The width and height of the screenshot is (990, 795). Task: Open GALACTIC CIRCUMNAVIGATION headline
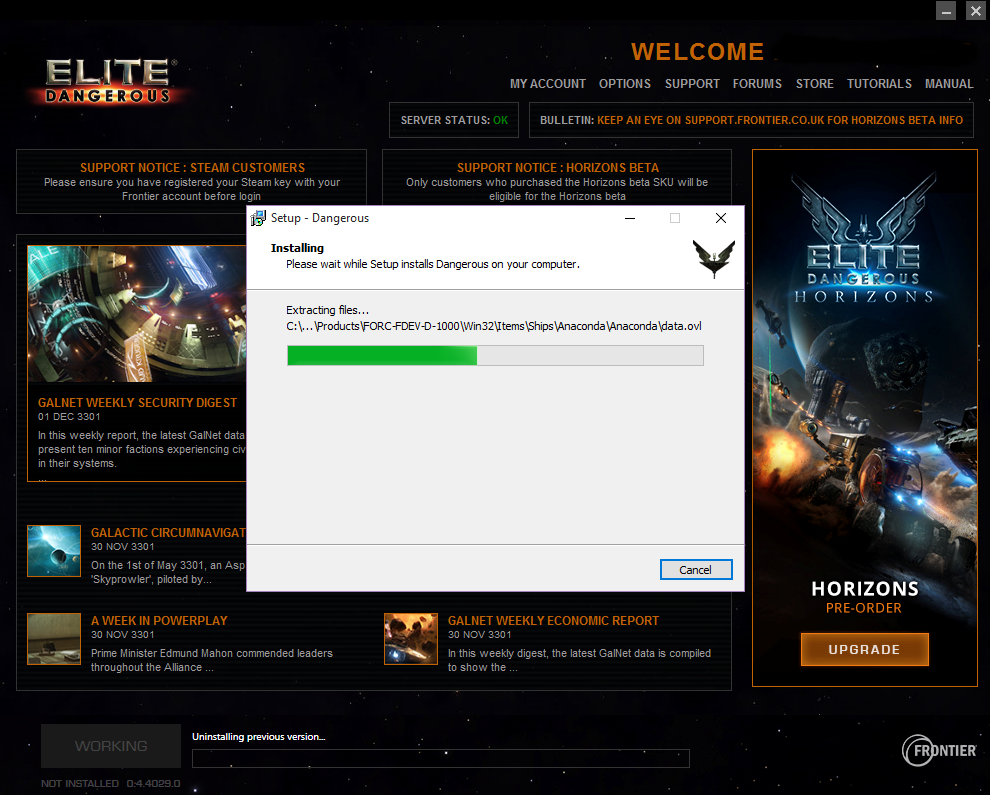click(169, 533)
